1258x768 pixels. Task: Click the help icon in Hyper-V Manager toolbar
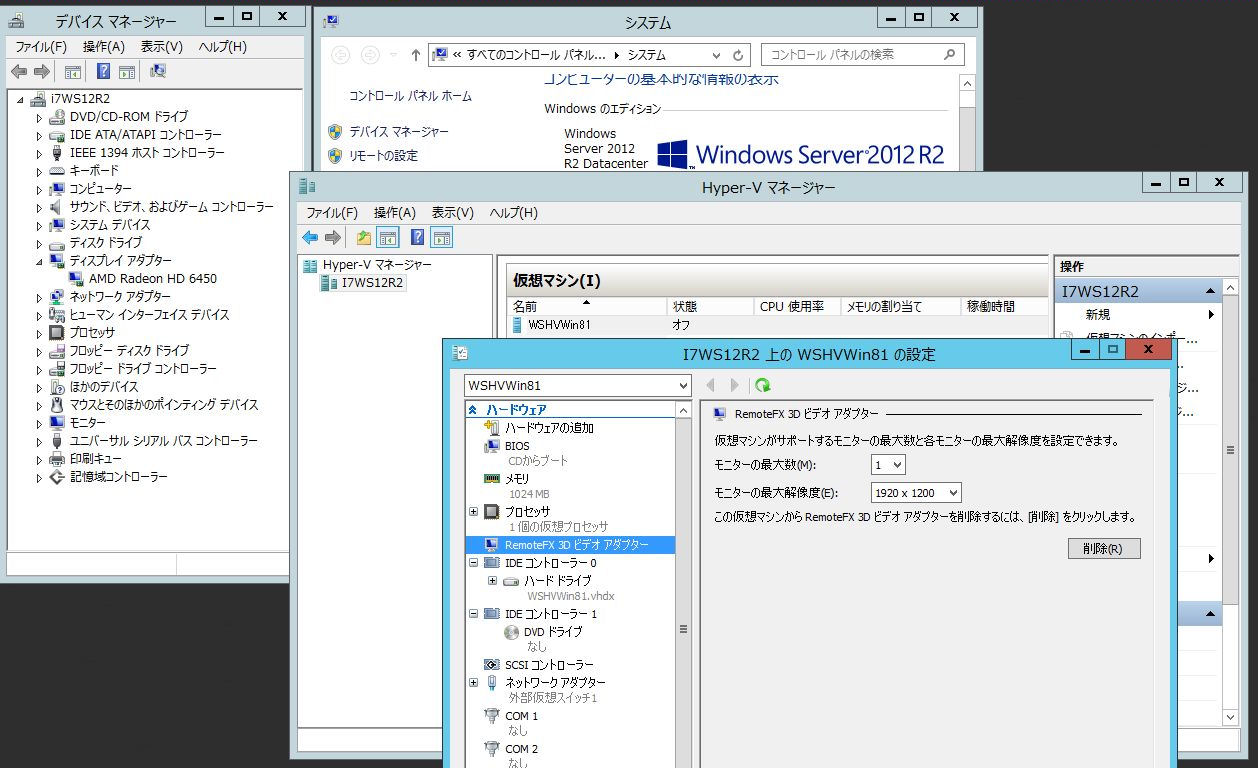(418, 238)
